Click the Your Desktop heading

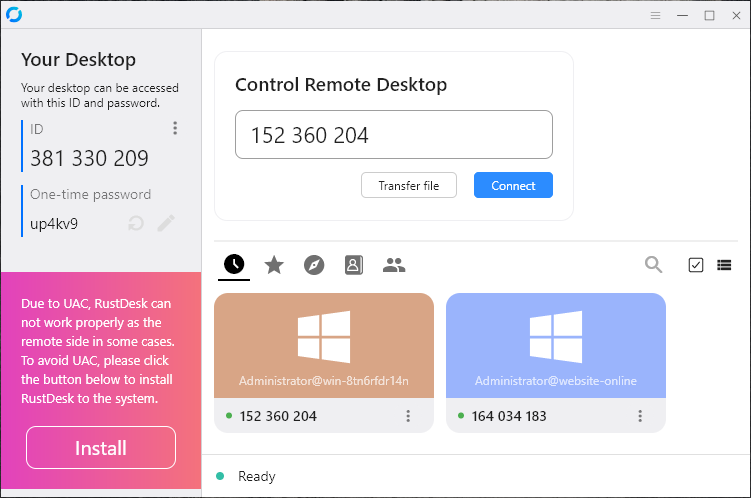[79, 60]
